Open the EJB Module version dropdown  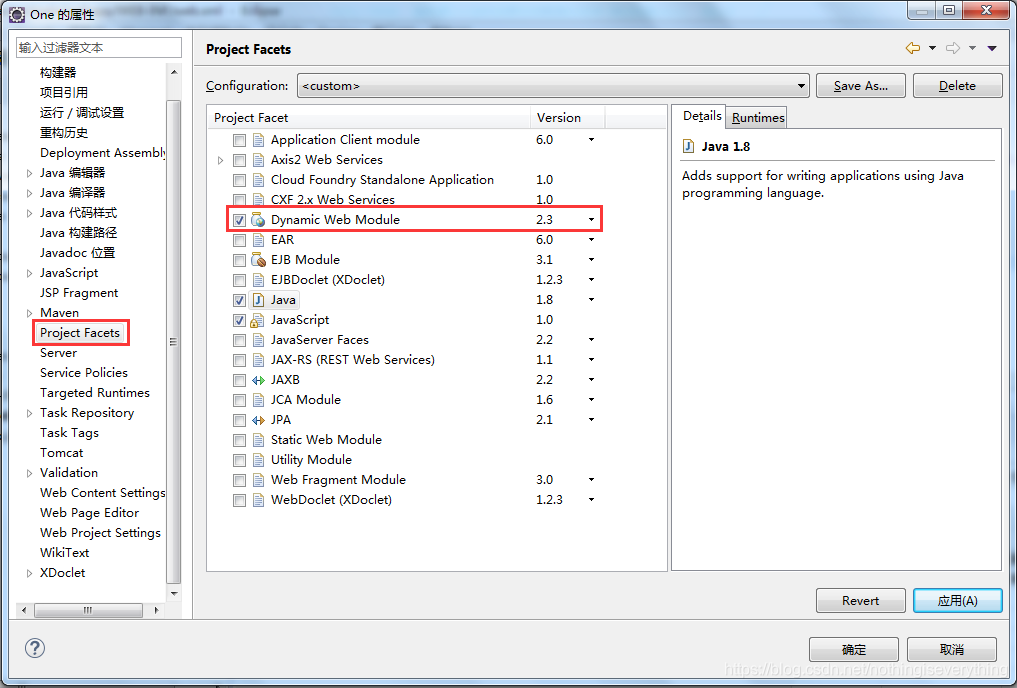(x=592, y=259)
